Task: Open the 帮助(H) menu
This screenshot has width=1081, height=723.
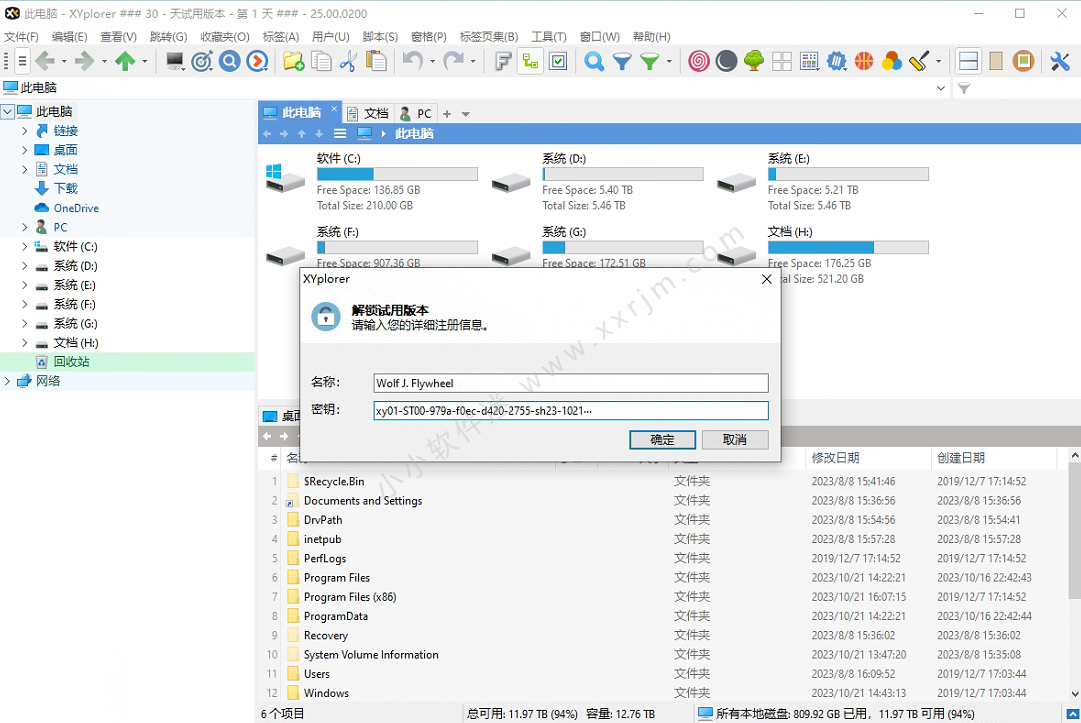Action: coord(651,37)
